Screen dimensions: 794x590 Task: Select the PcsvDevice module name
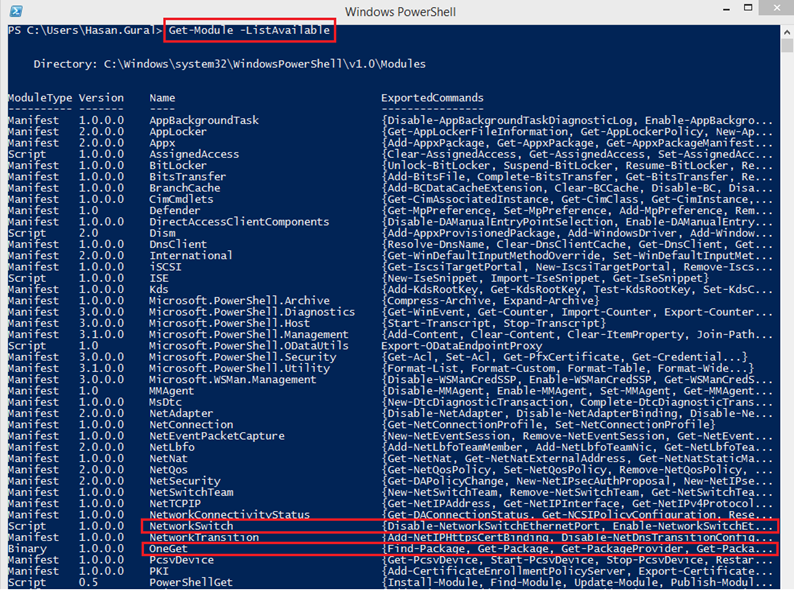click(181, 560)
